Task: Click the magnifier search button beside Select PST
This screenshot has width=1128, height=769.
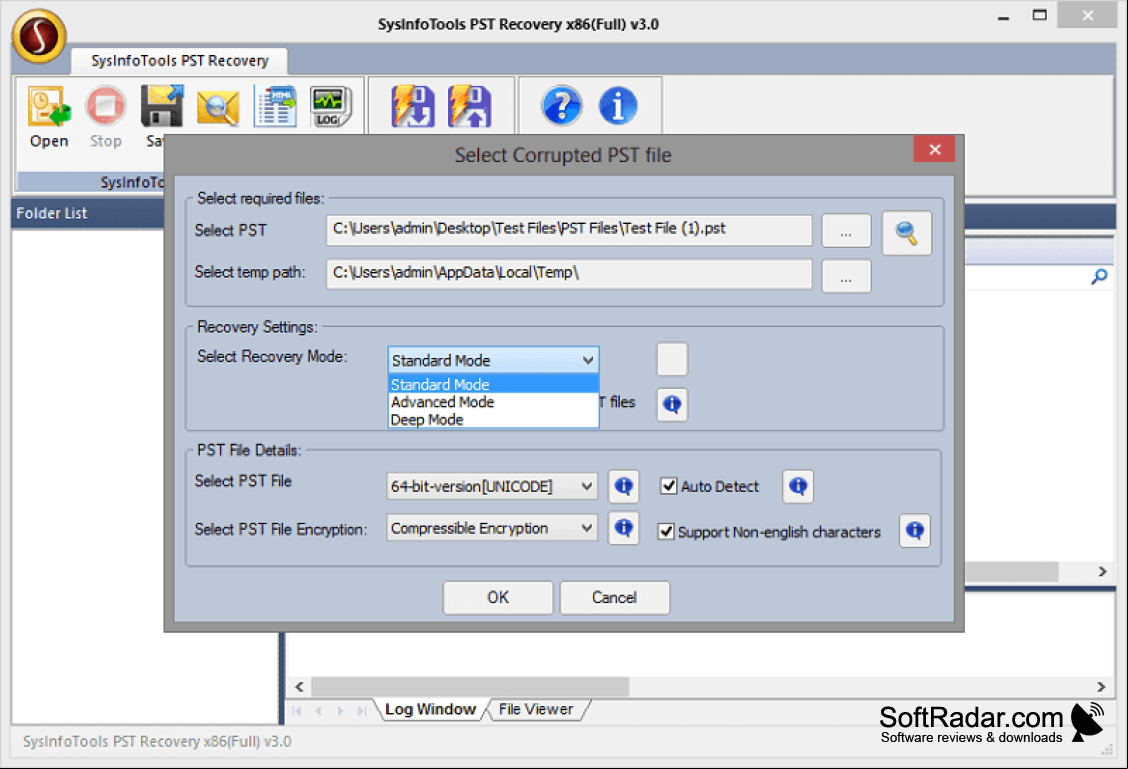Action: [906, 232]
